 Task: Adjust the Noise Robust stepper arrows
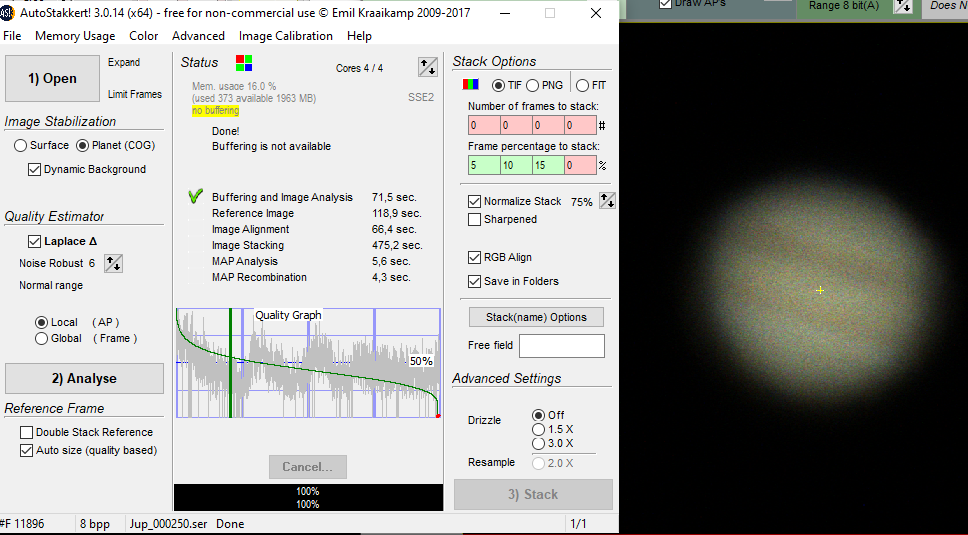tap(114, 263)
